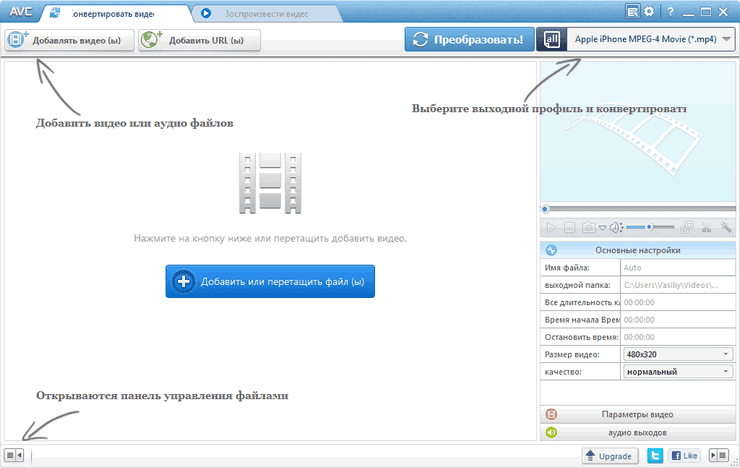Click the Добавлять видео (ы) button
Screen dimensions: 740x468
point(69,40)
